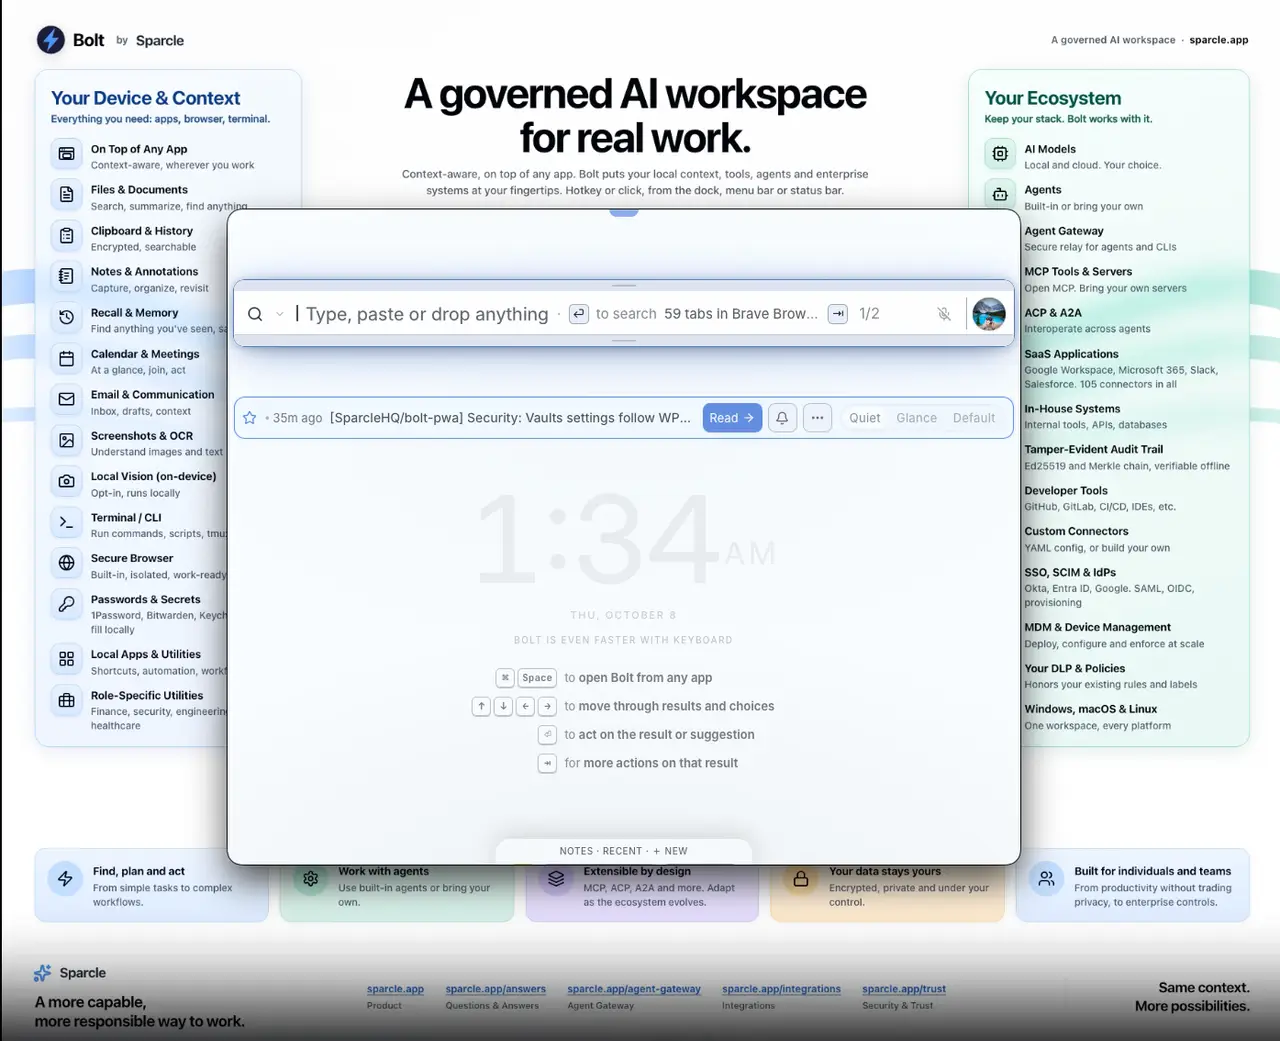Click the Agents robot icon
Screen dimensions: 1280x1041
[x=1000, y=195]
